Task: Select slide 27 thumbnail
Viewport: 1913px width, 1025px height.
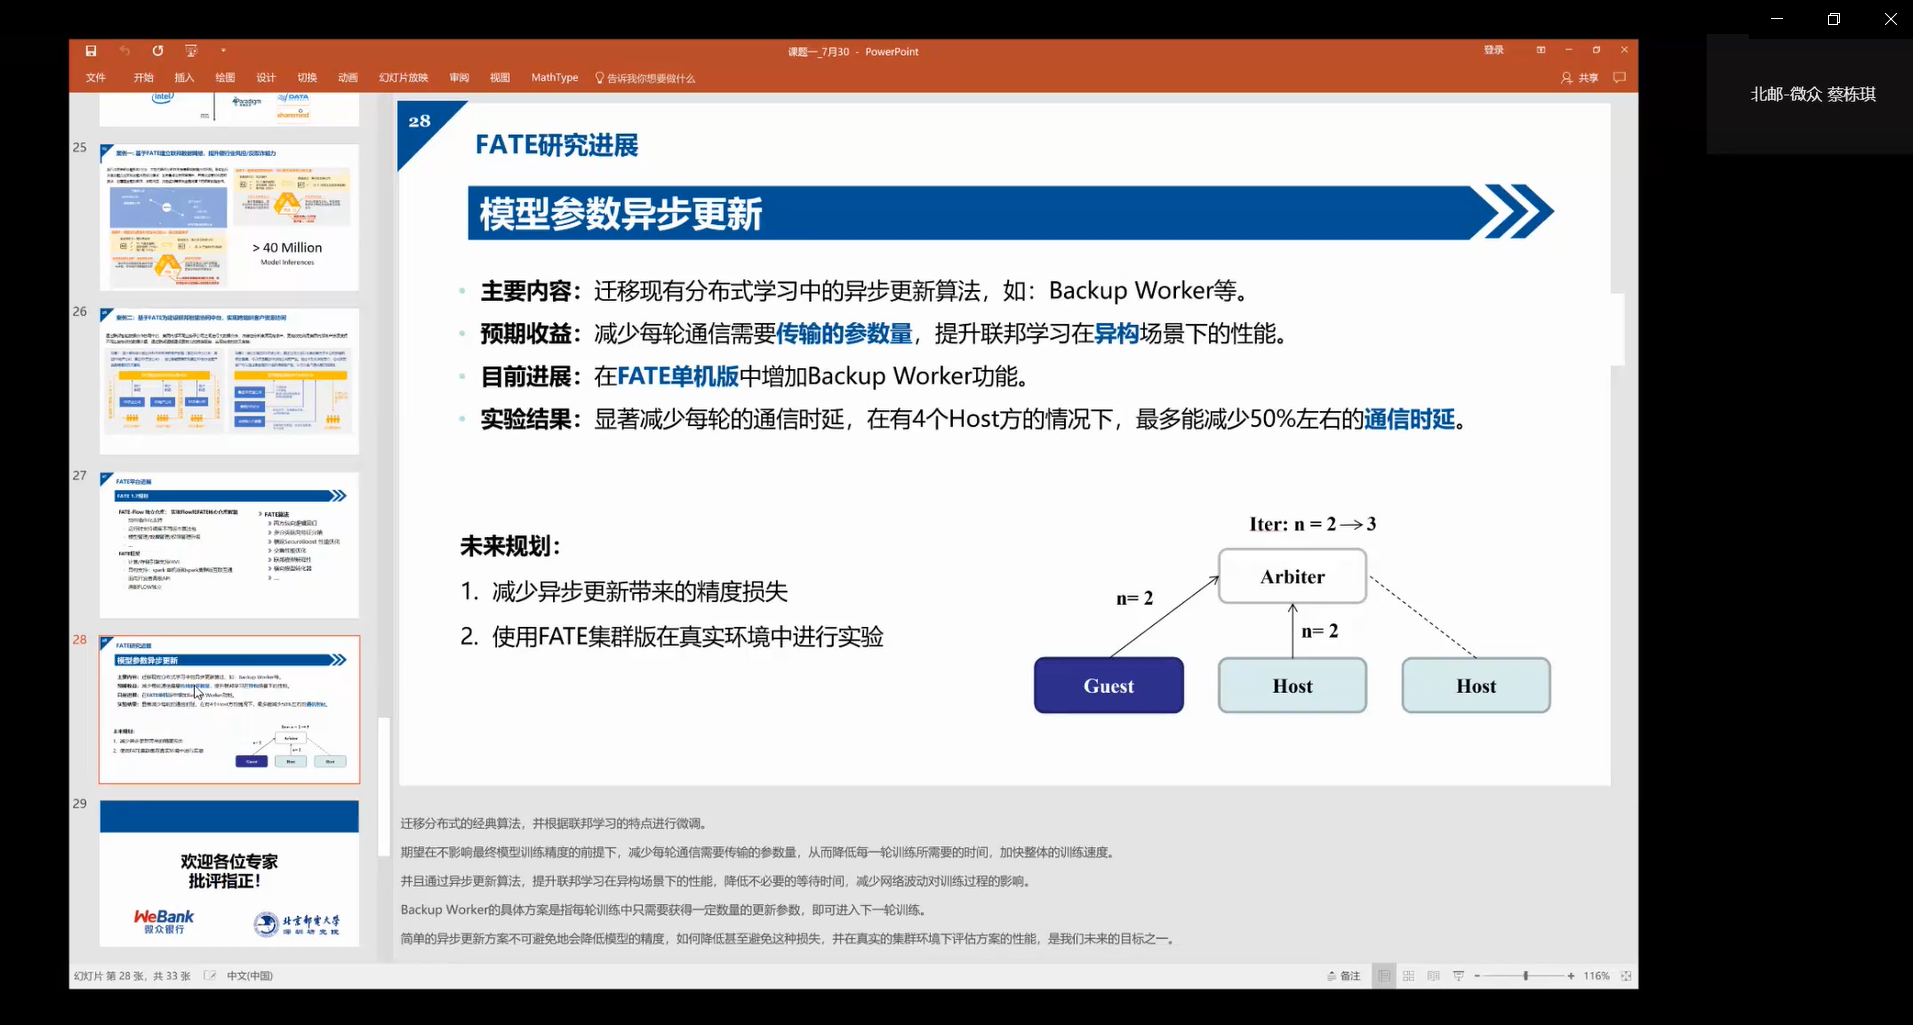Action: [x=229, y=545]
